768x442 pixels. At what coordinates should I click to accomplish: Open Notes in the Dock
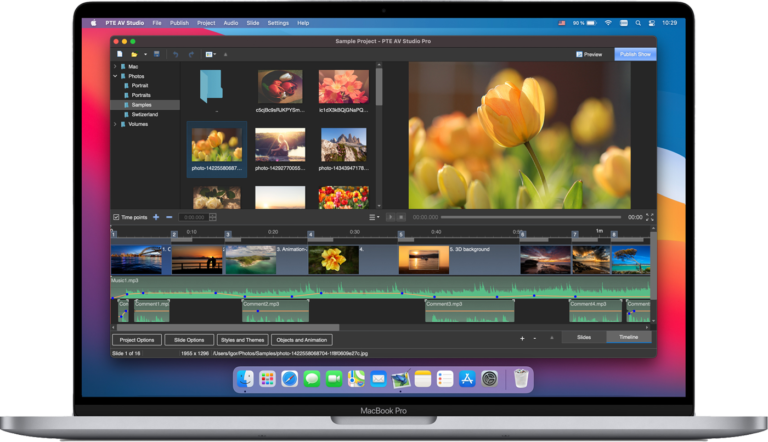[423, 379]
